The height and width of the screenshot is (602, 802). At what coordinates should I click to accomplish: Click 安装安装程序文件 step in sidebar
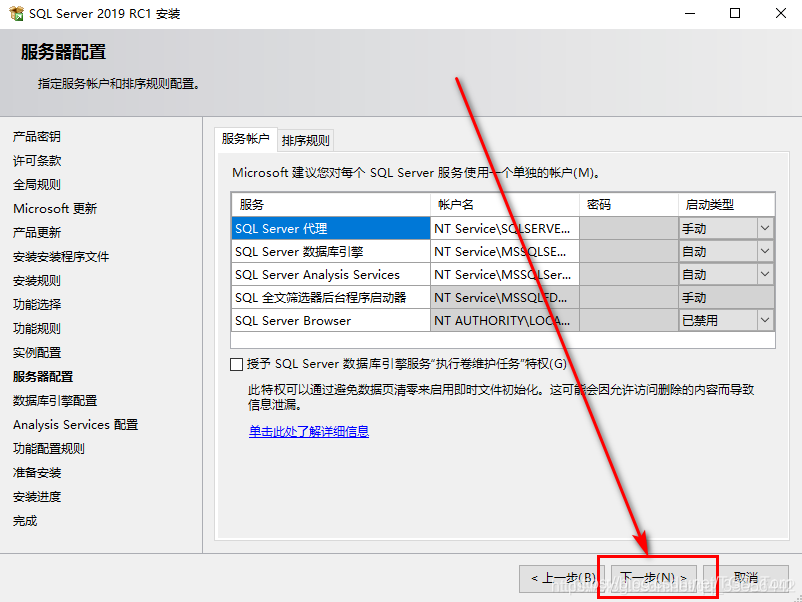point(61,257)
